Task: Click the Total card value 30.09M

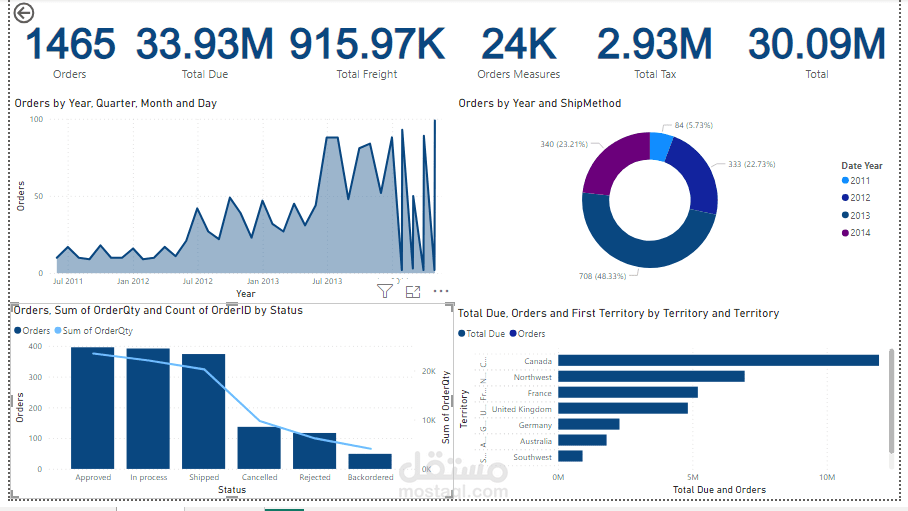Action: [x=817, y=44]
